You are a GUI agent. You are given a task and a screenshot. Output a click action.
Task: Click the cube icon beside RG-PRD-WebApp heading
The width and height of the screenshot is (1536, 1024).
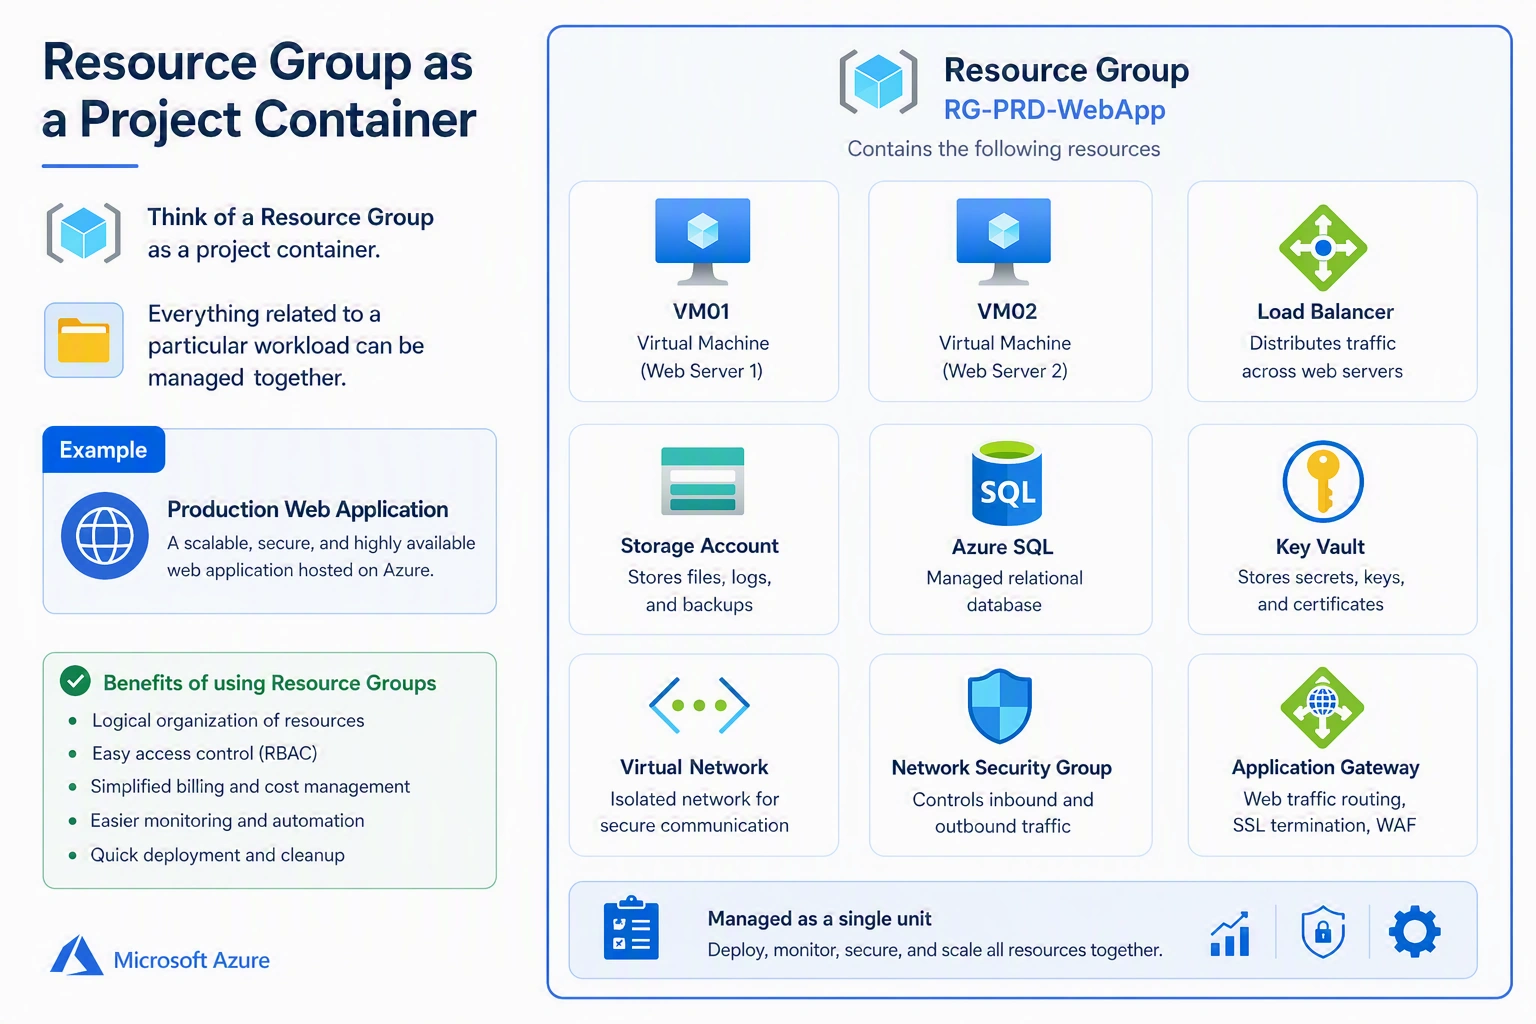point(878,82)
